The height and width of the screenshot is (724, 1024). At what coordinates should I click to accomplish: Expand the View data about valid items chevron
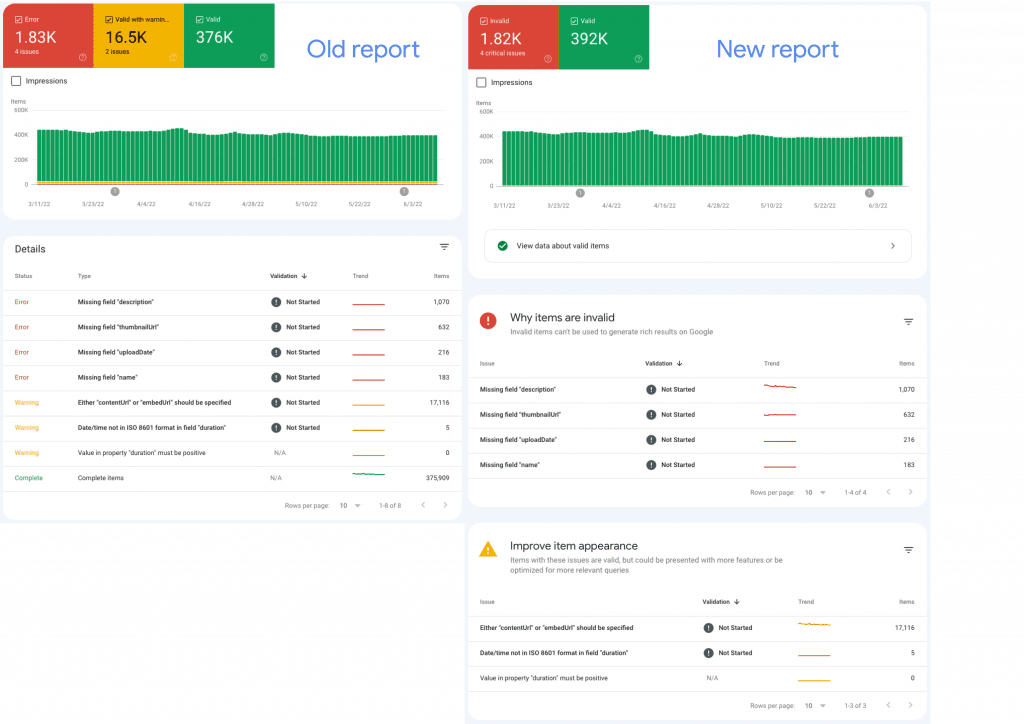[892, 246]
